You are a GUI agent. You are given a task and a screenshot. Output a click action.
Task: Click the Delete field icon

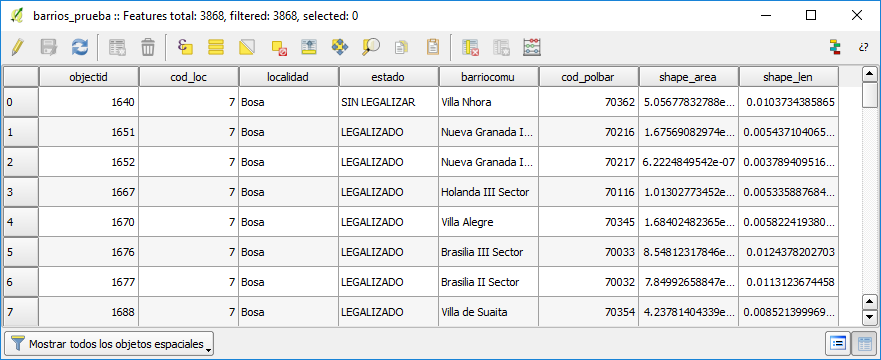[x=470, y=47]
